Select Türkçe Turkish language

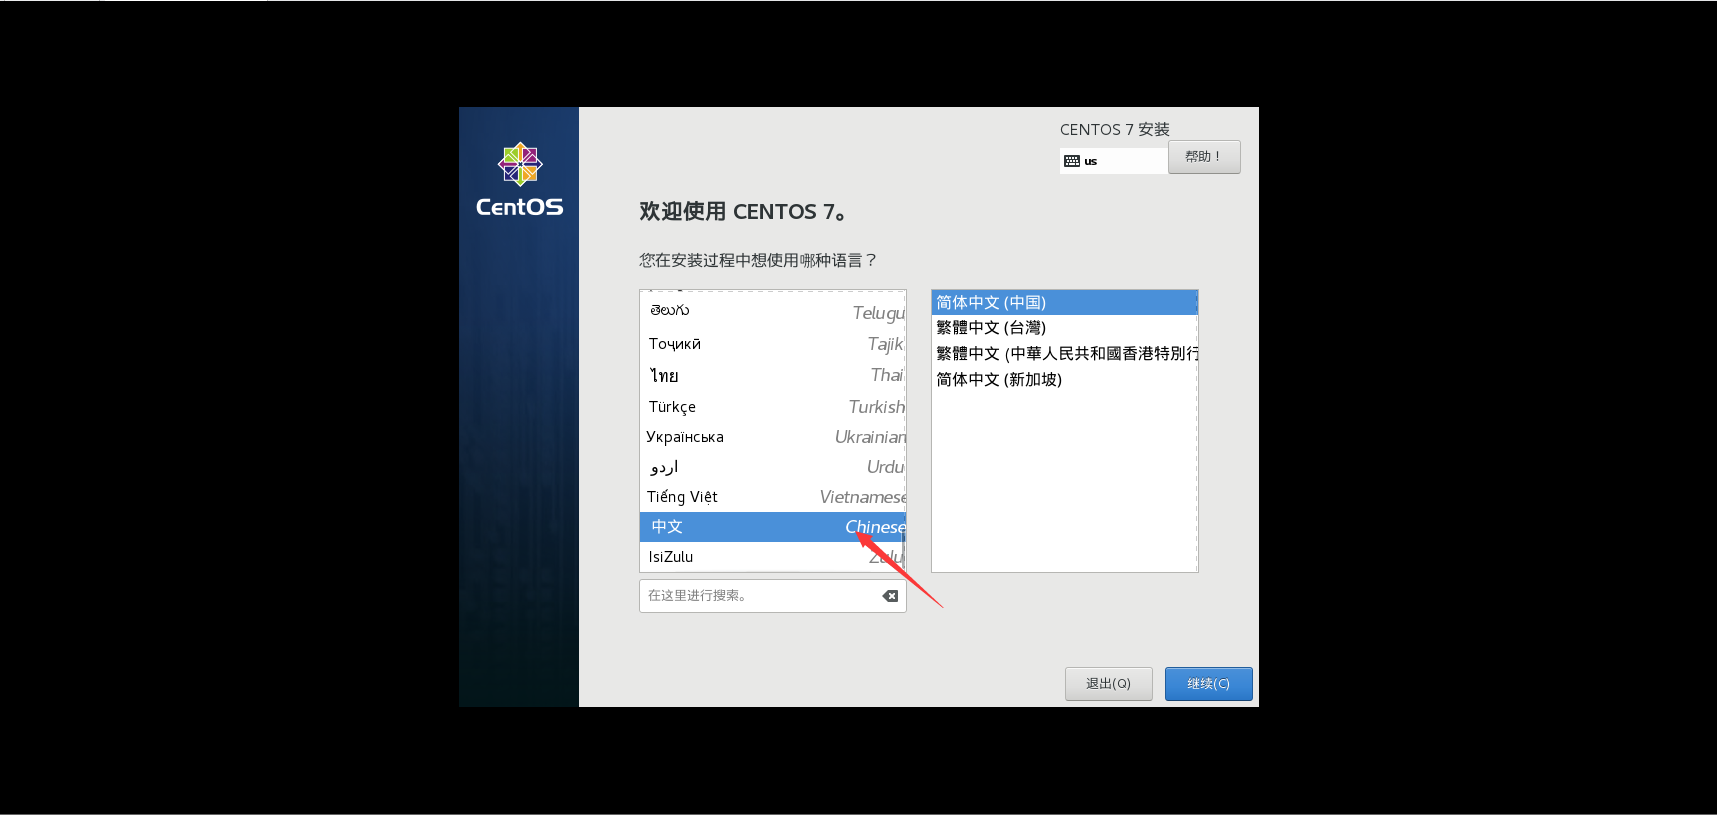tap(772, 407)
